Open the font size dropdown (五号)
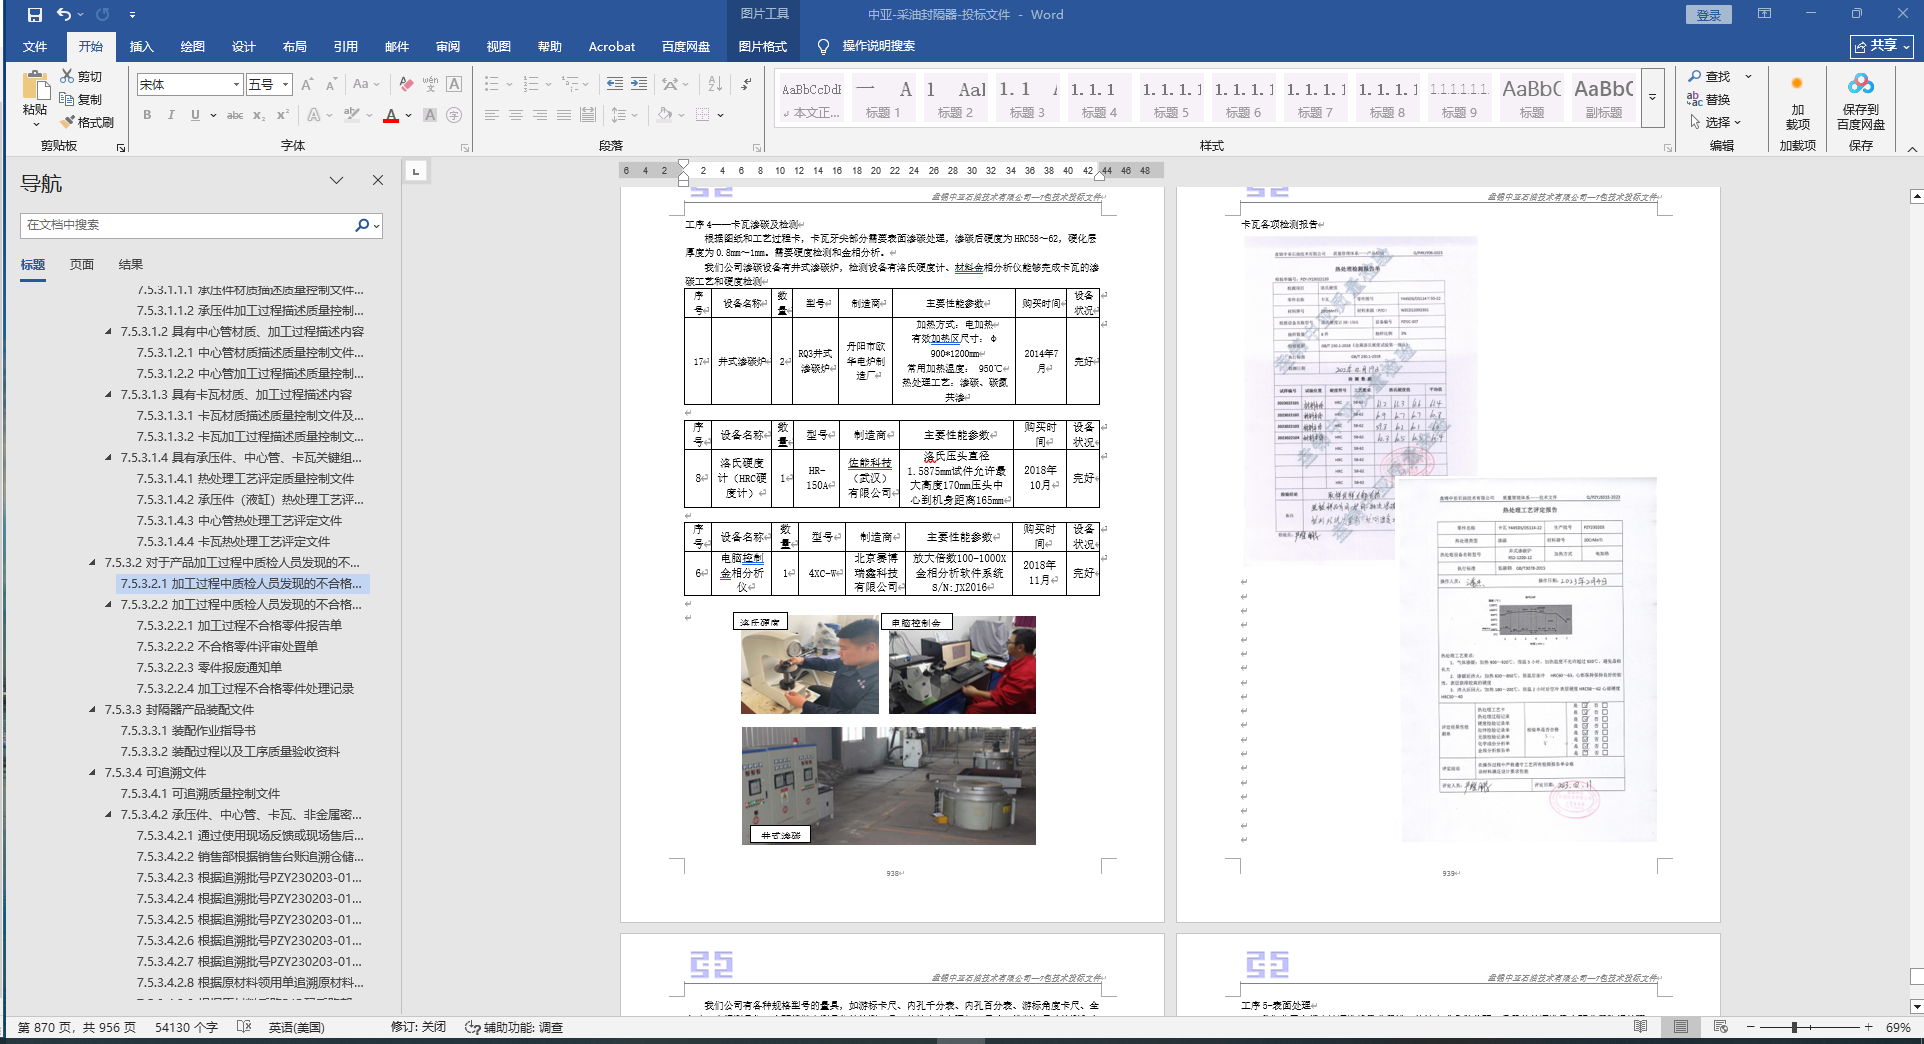Image resolution: width=1924 pixels, height=1044 pixels. click(x=285, y=85)
